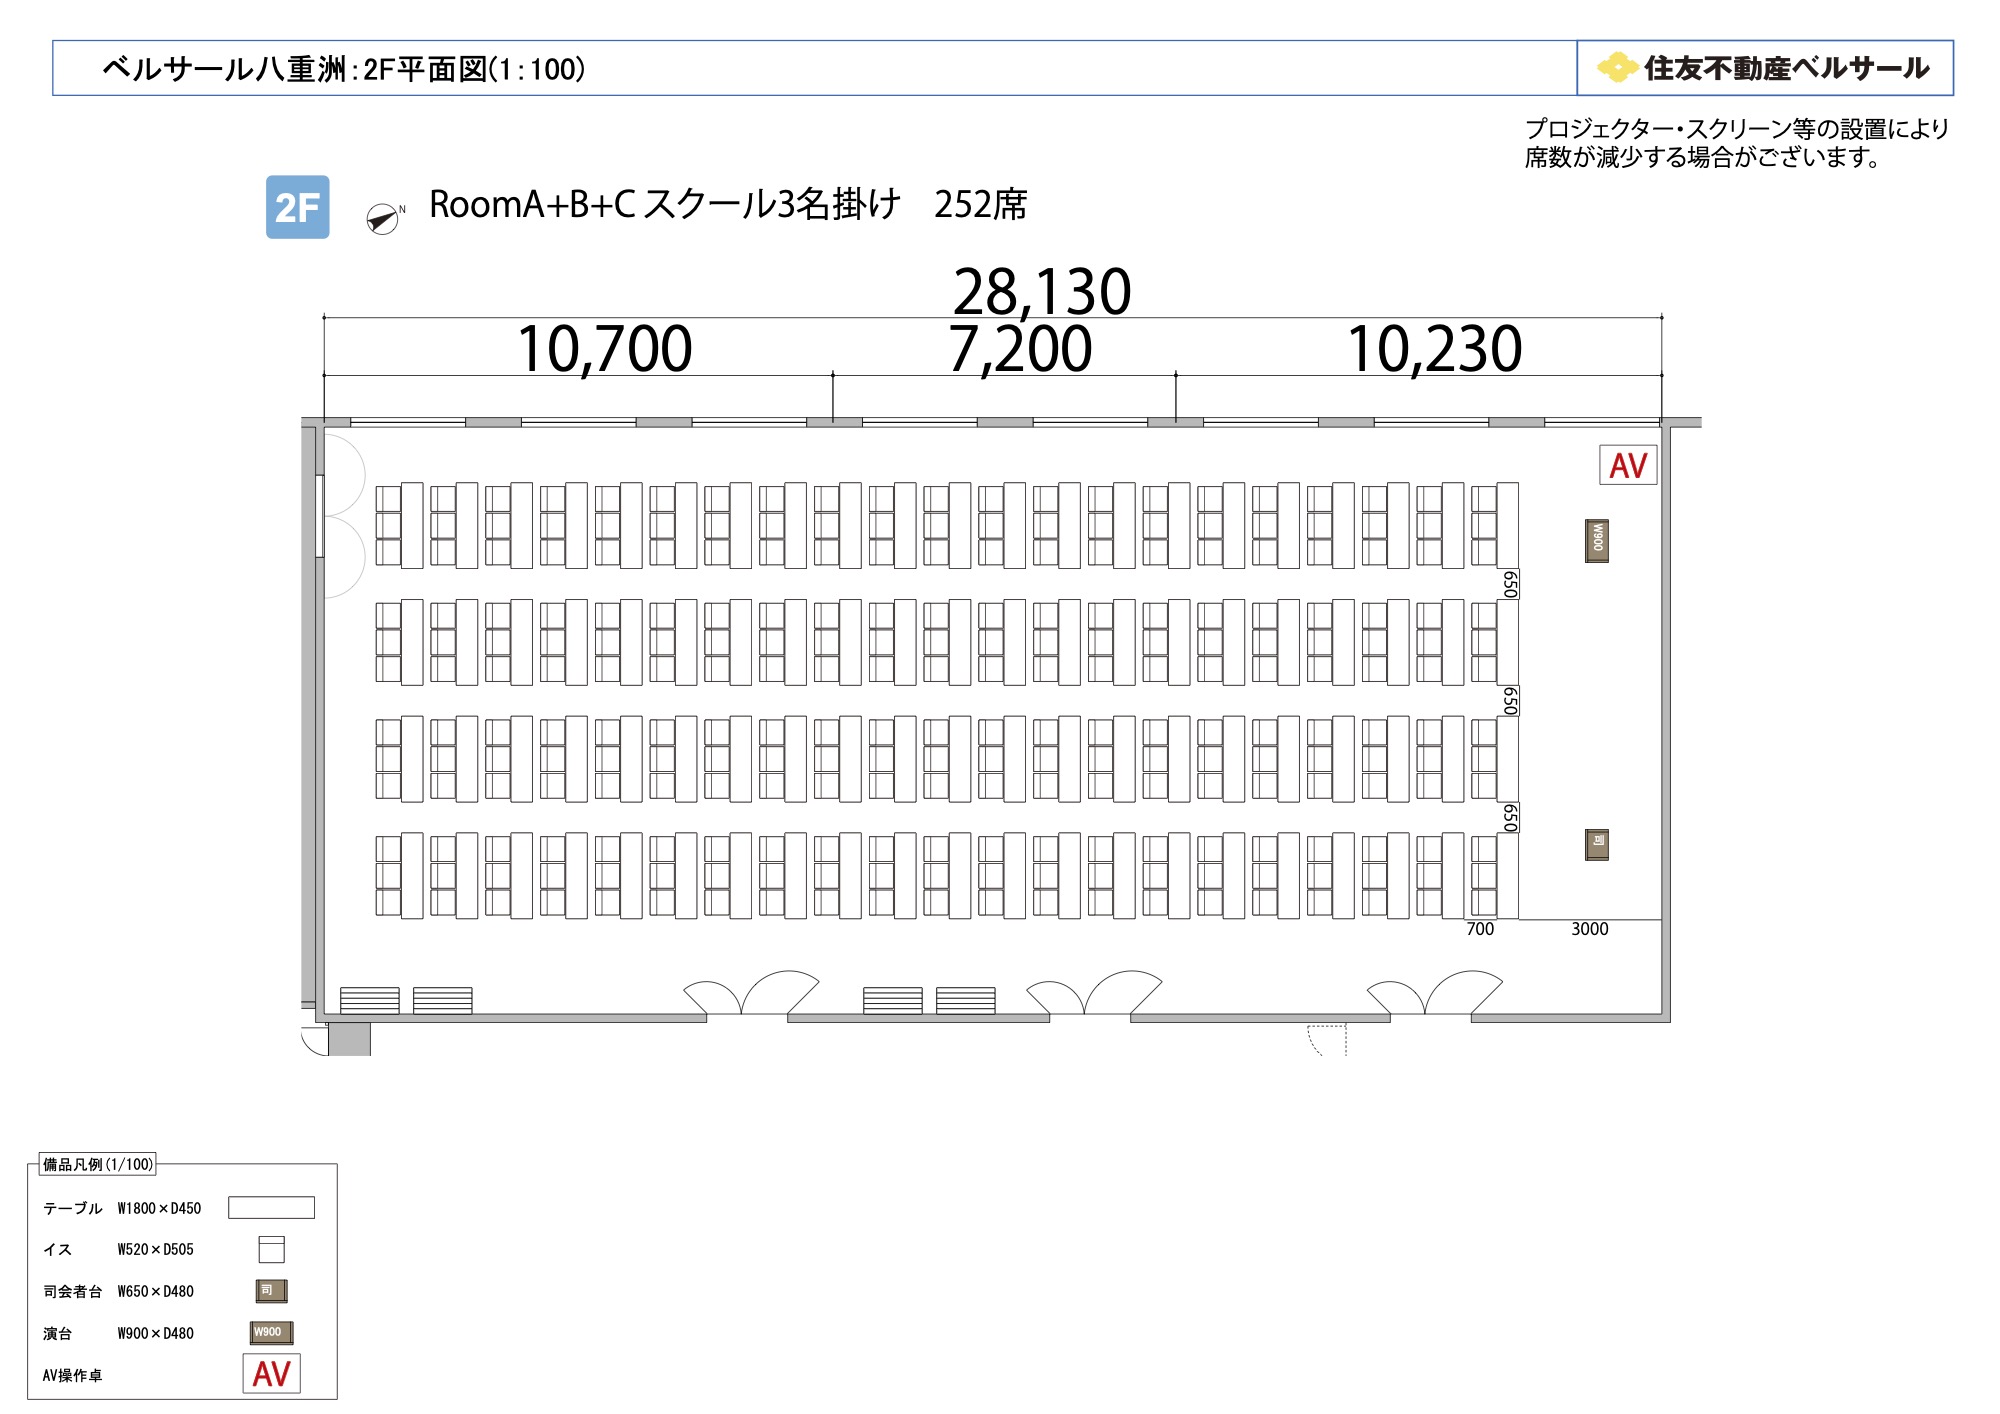The width and height of the screenshot is (2000, 1414).
Task: Select the moderator stand in the room
Action: [x=1597, y=845]
